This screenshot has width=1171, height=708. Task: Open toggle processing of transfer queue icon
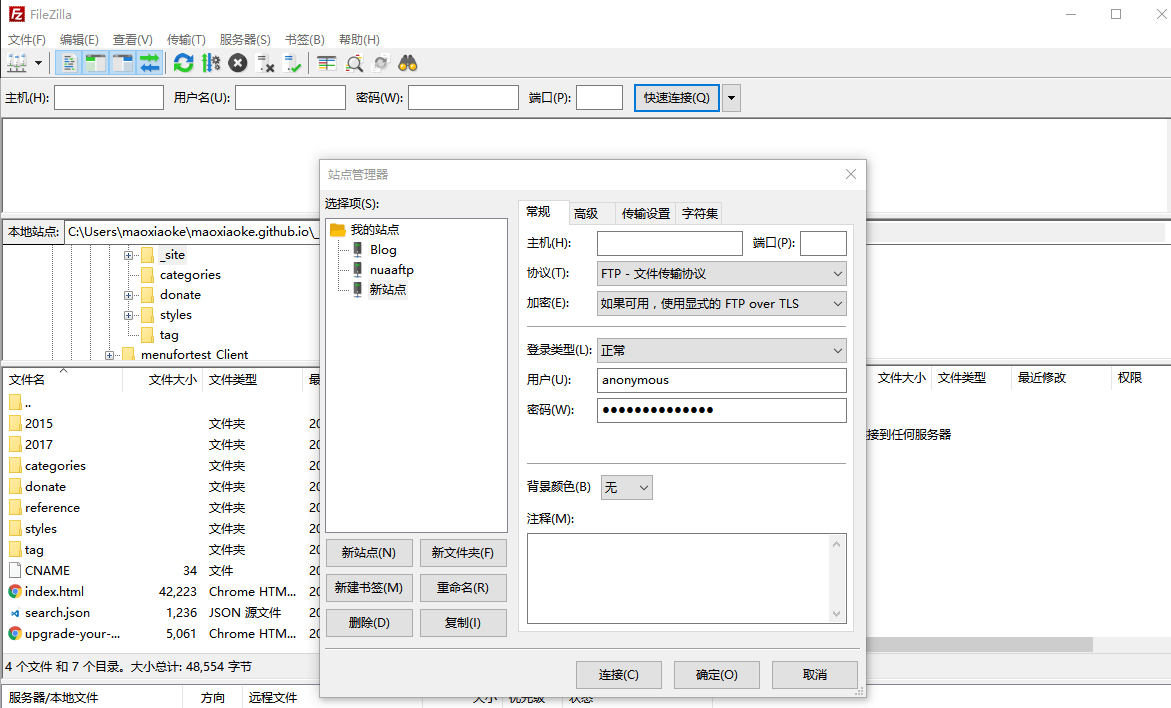click(211, 62)
